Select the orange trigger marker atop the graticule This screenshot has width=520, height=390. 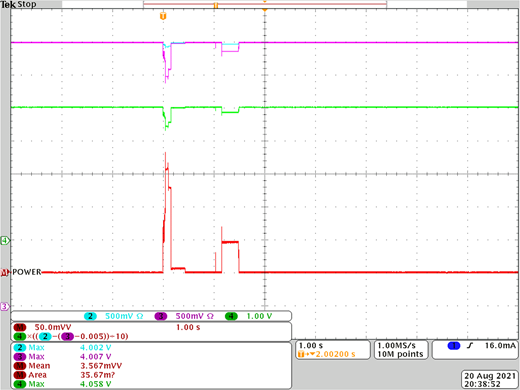[x=163, y=16]
